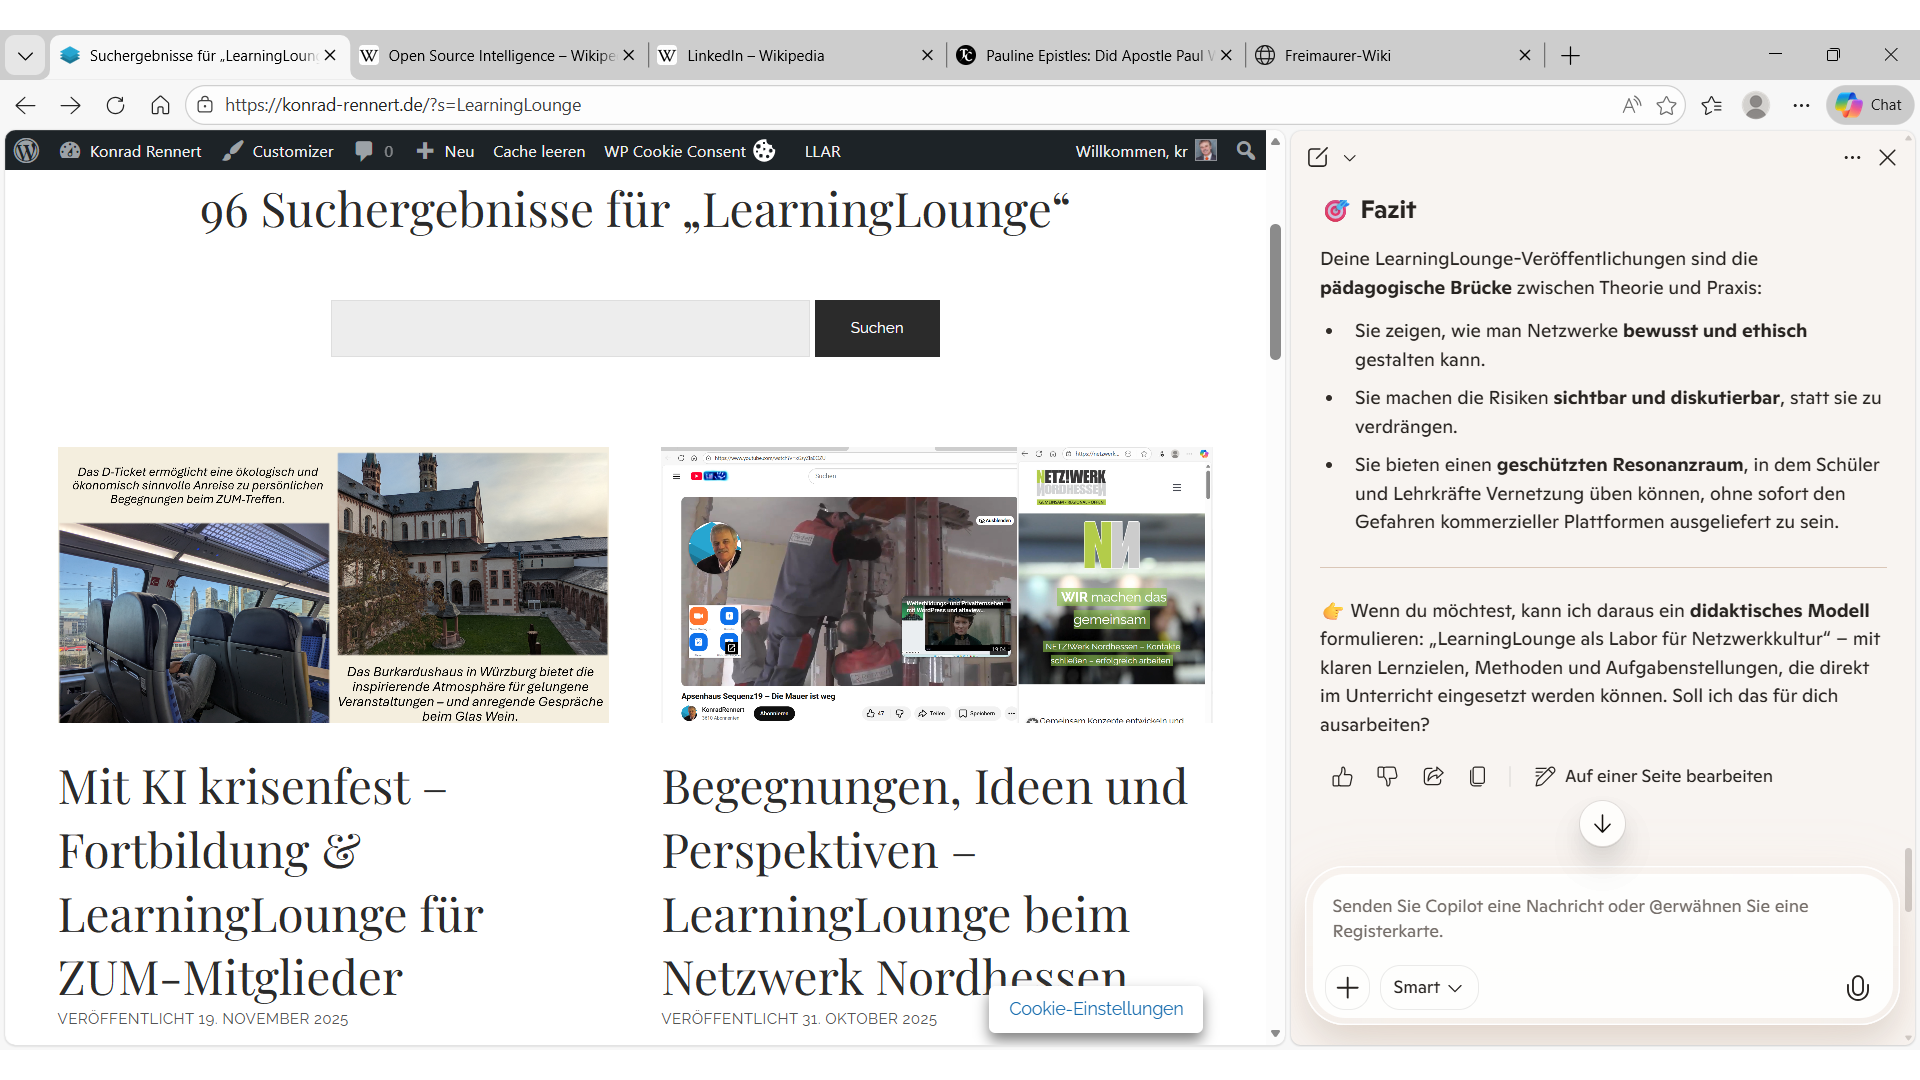Open Cookie-Einstellungen link
This screenshot has height=1080, width=1920.
(x=1095, y=1009)
